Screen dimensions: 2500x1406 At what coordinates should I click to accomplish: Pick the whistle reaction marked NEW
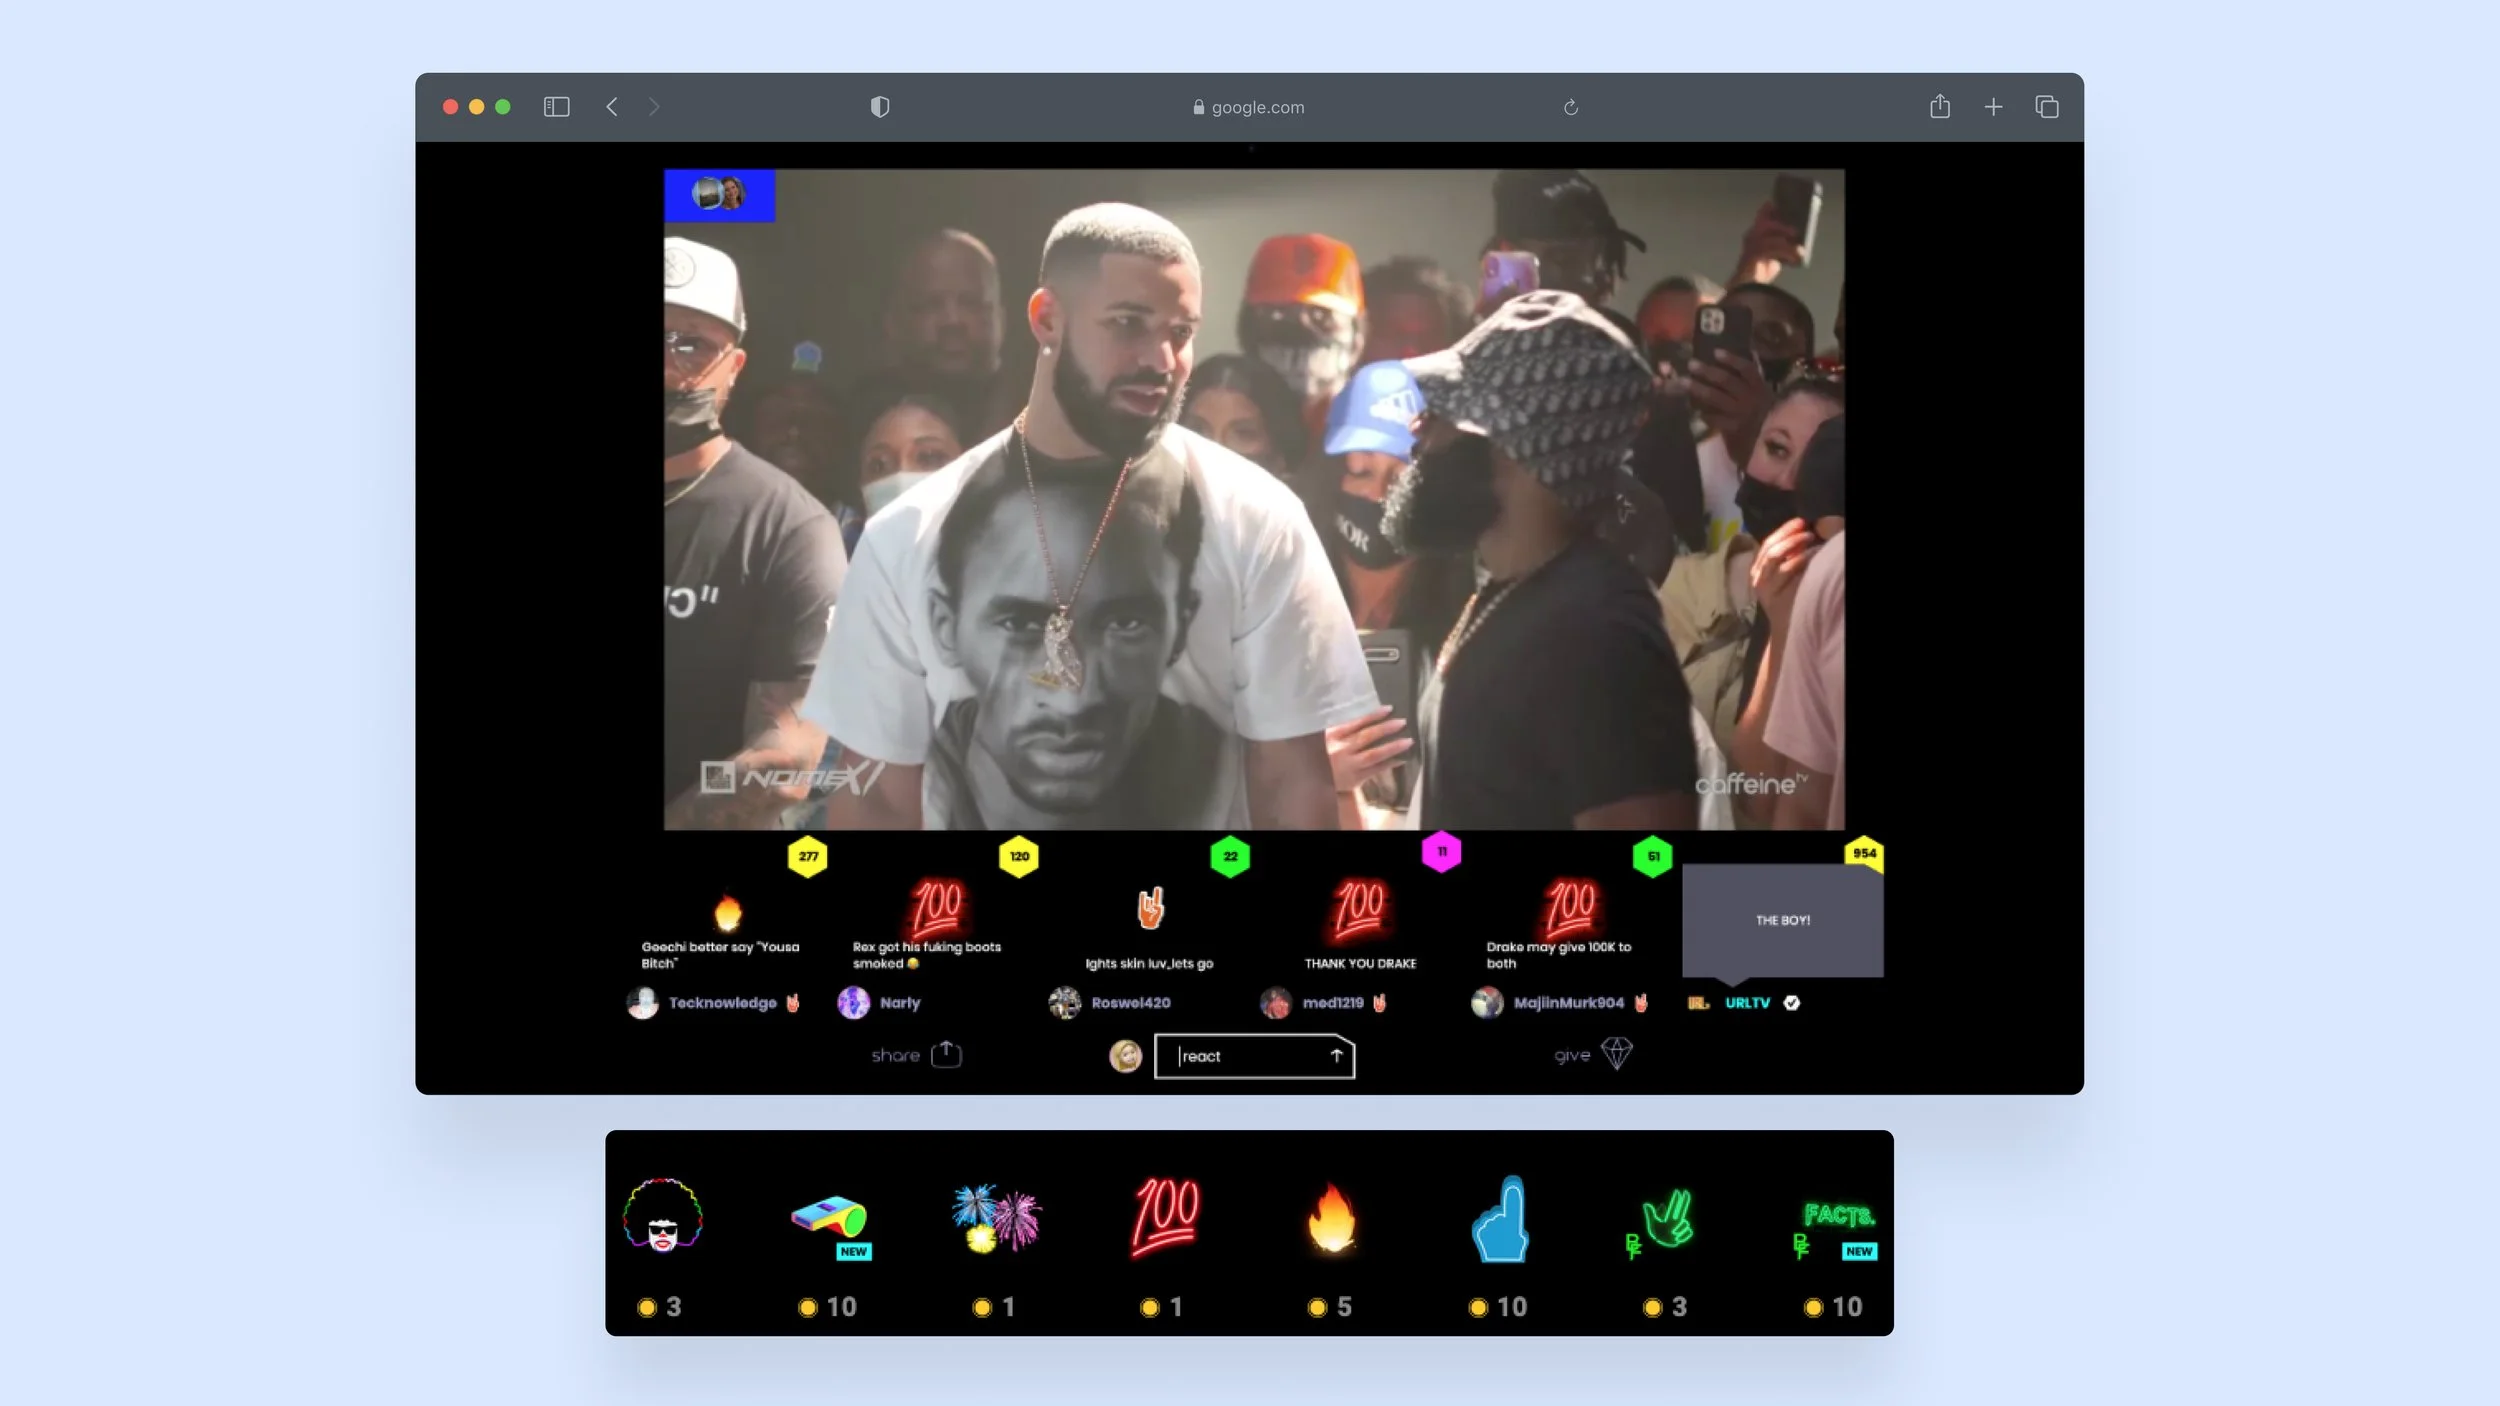[829, 1218]
